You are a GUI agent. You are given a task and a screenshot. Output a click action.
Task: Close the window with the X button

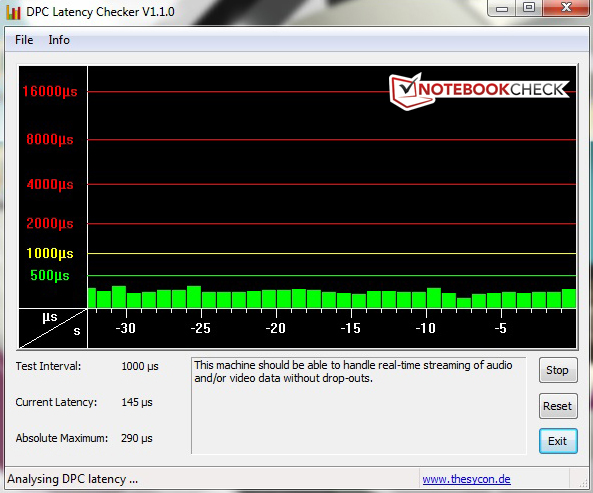[566, 8]
